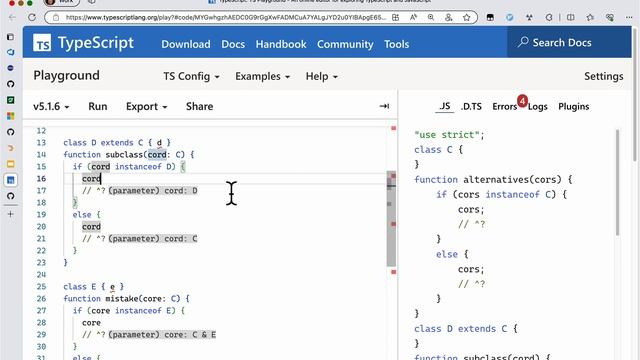The width and height of the screenshot is (640, 360).
Task: Click the JS output panel vertical scrollbar
Action: [x=617, y=182]
